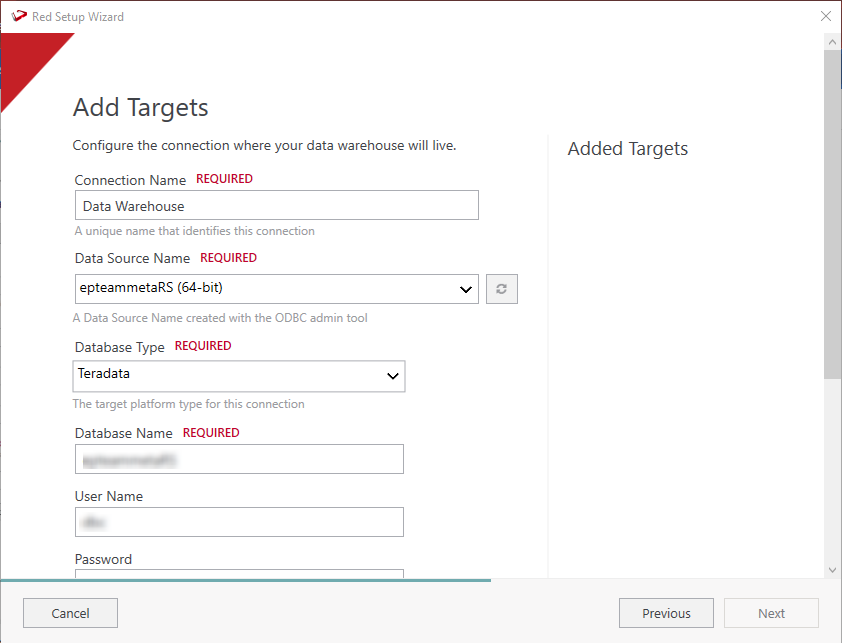Screen dimensions: 842x643
Task: Click the wizard progress bar
Action: coord(245,580)
